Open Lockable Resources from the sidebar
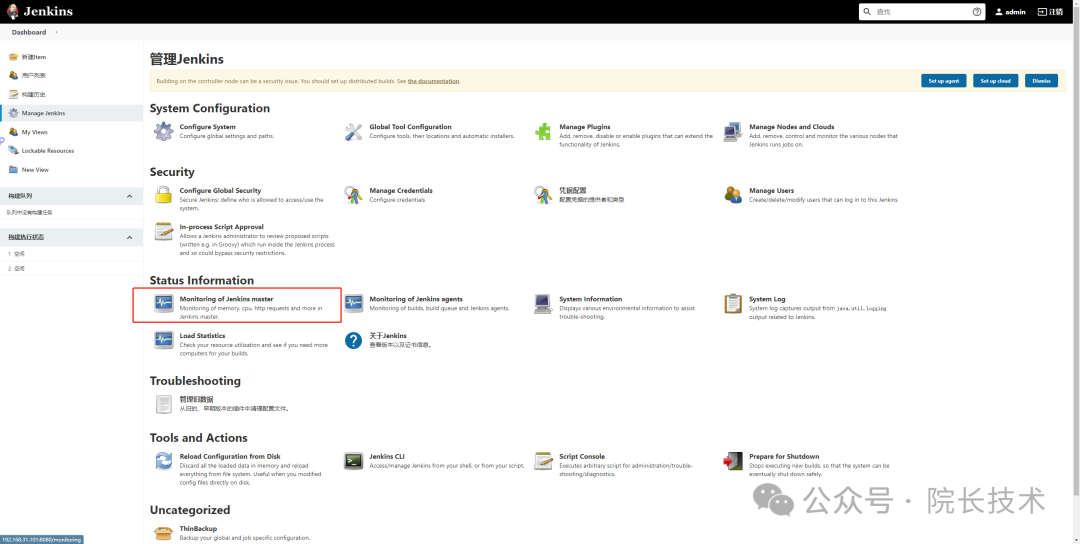Image resolution: width=1080 pixels, height=544 pixels. click(x=48, y=151)
